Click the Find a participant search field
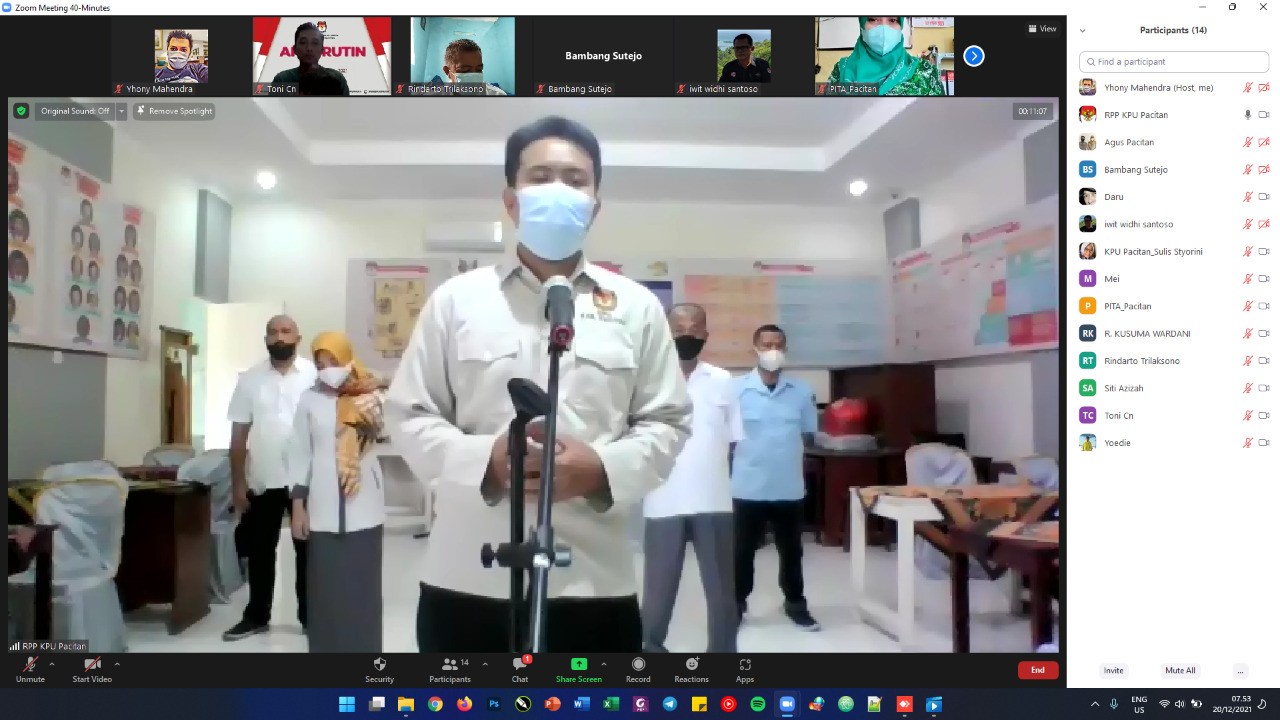Viewport: 1280px width, 720px height. coord(1174,62)
